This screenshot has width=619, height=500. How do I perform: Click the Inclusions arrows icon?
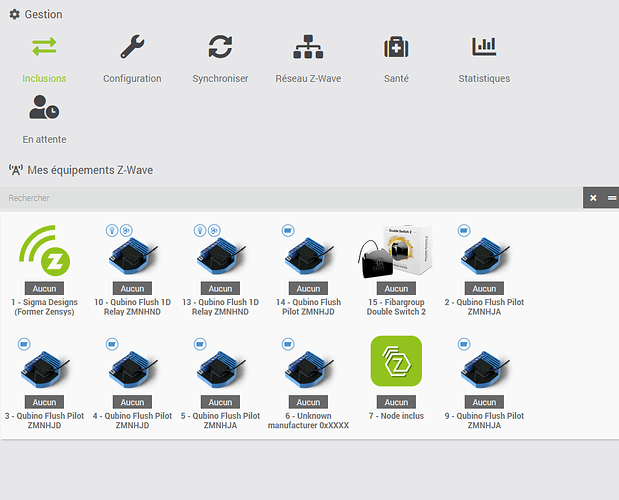(44, 47)
